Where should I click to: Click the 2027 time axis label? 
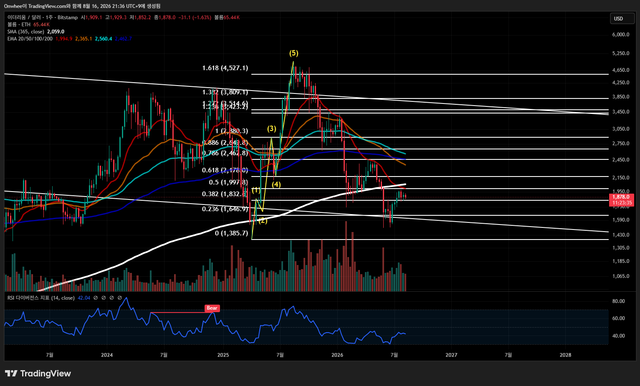point(451,355)
